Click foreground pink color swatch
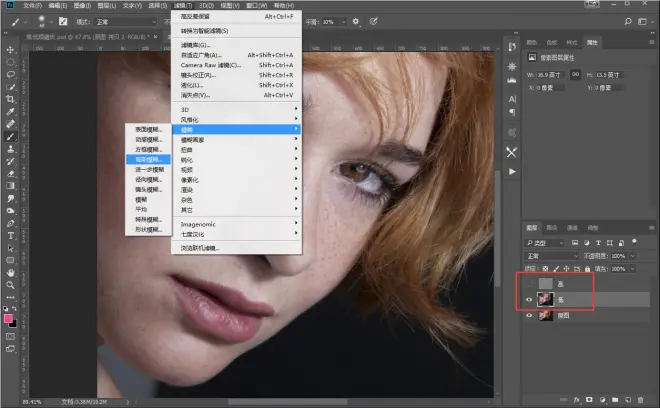The height and width of the screenshot is (408, 660). (8, 318)
